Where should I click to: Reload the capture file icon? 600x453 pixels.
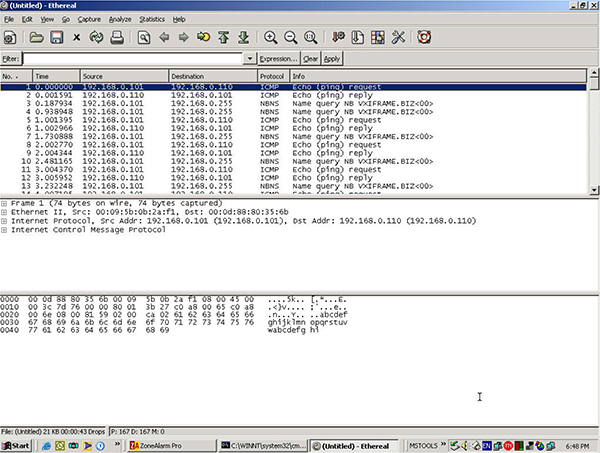coord(96,37)
